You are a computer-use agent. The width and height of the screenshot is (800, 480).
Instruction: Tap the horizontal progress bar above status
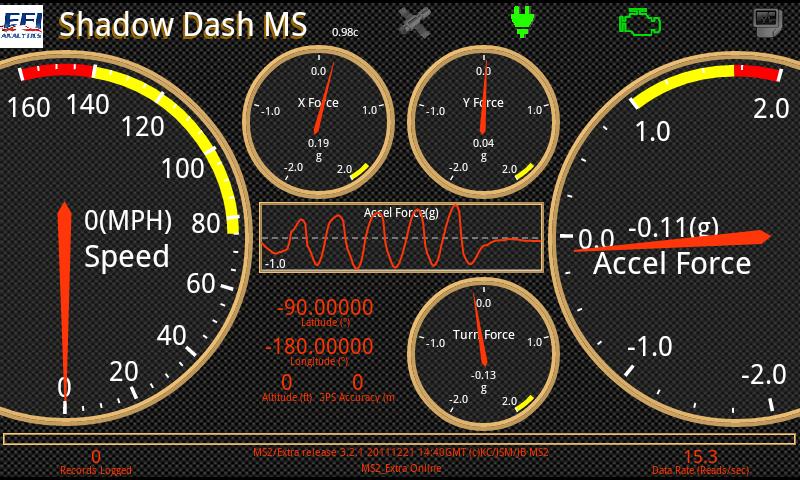(399, 439)
